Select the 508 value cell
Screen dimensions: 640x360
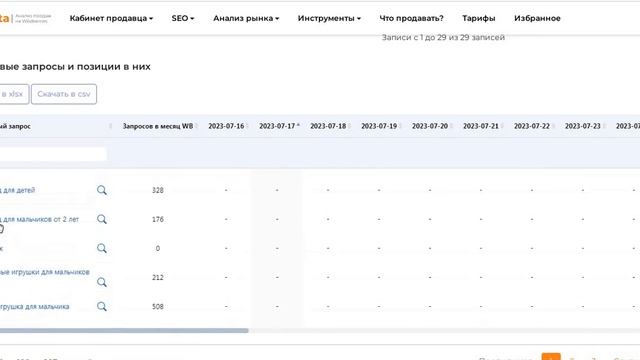point(158,307)
